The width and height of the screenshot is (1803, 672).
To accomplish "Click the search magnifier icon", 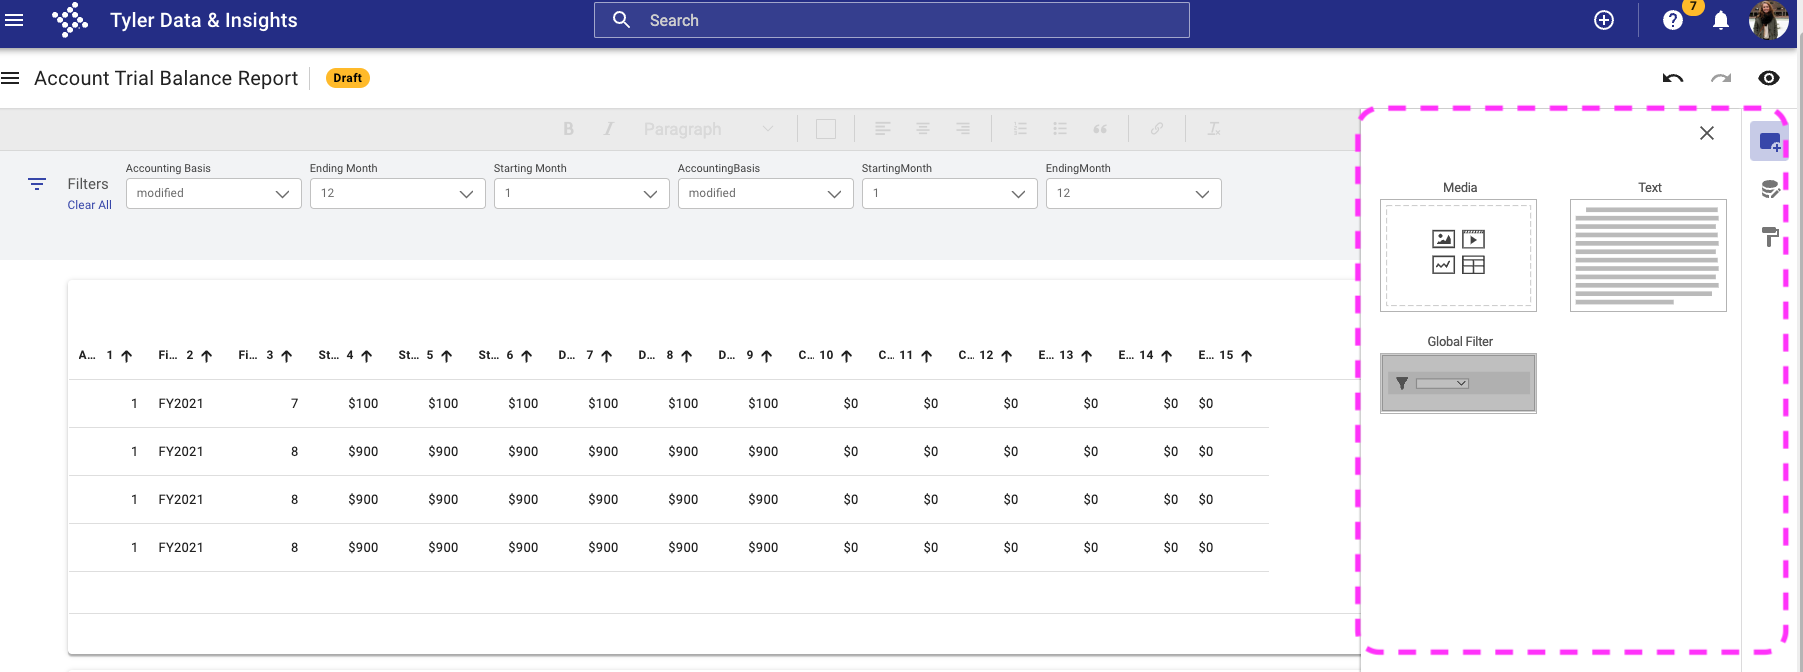I will [x=621, y=20].
